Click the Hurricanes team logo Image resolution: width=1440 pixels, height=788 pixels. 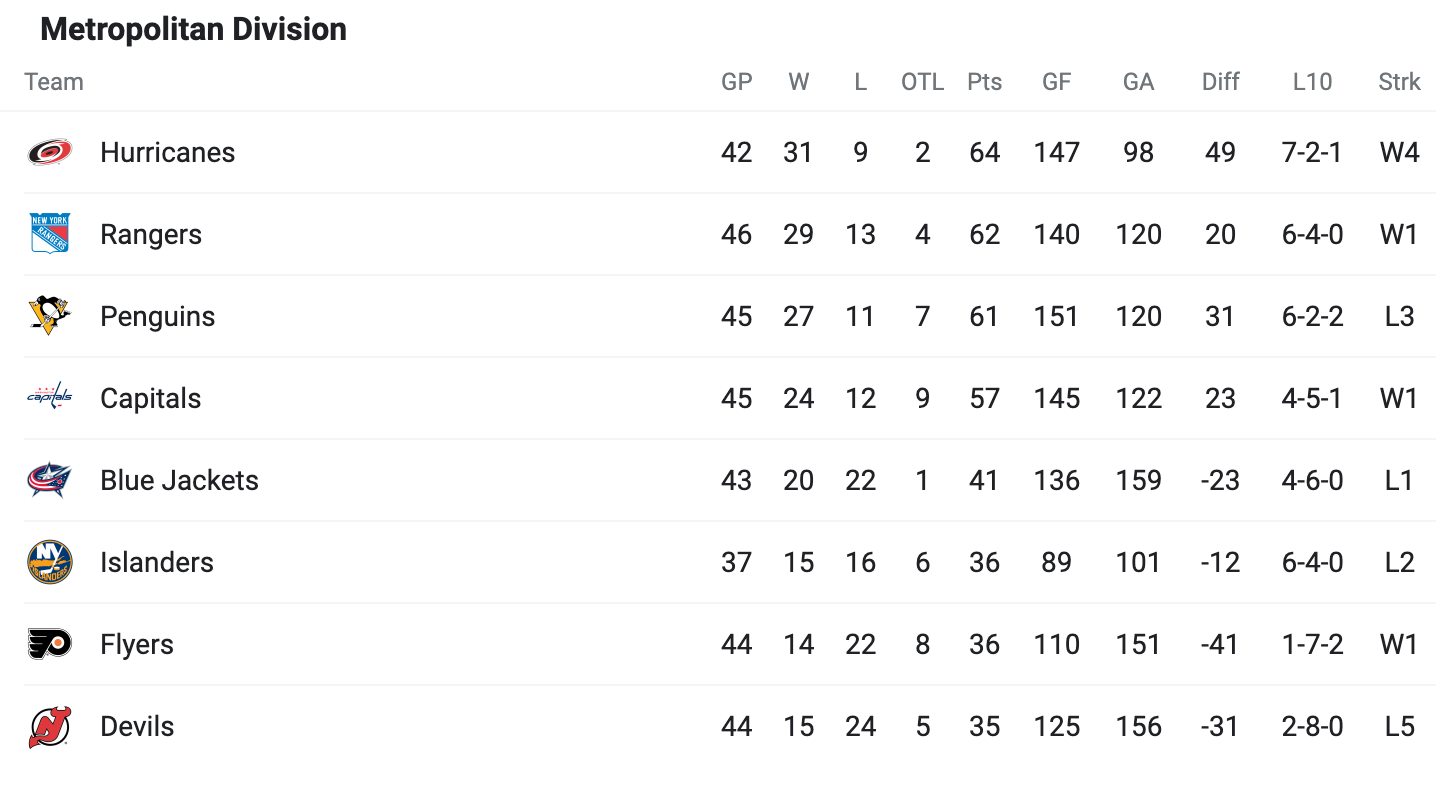click(x=49, y=152)
